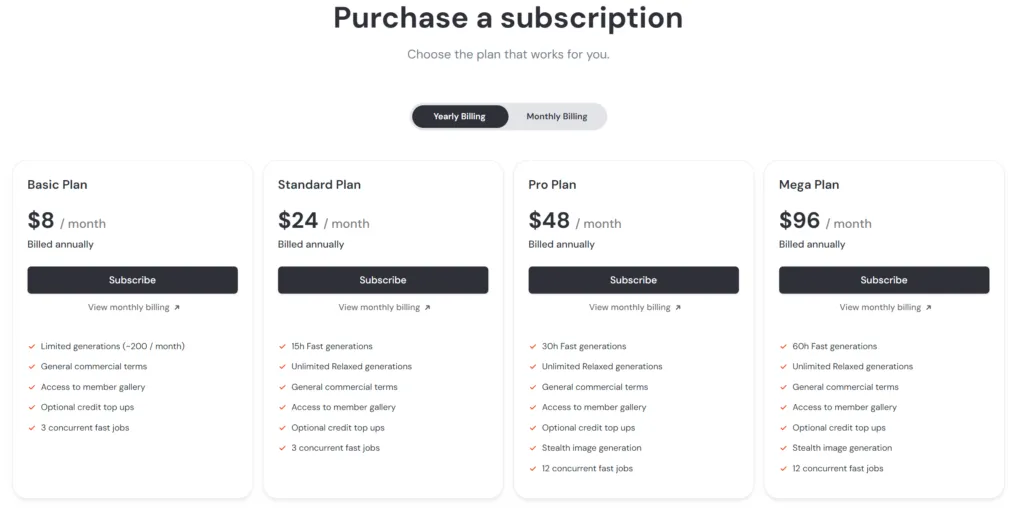
Task: Click checkmark next to Limited generations
Action: [32, 347]
